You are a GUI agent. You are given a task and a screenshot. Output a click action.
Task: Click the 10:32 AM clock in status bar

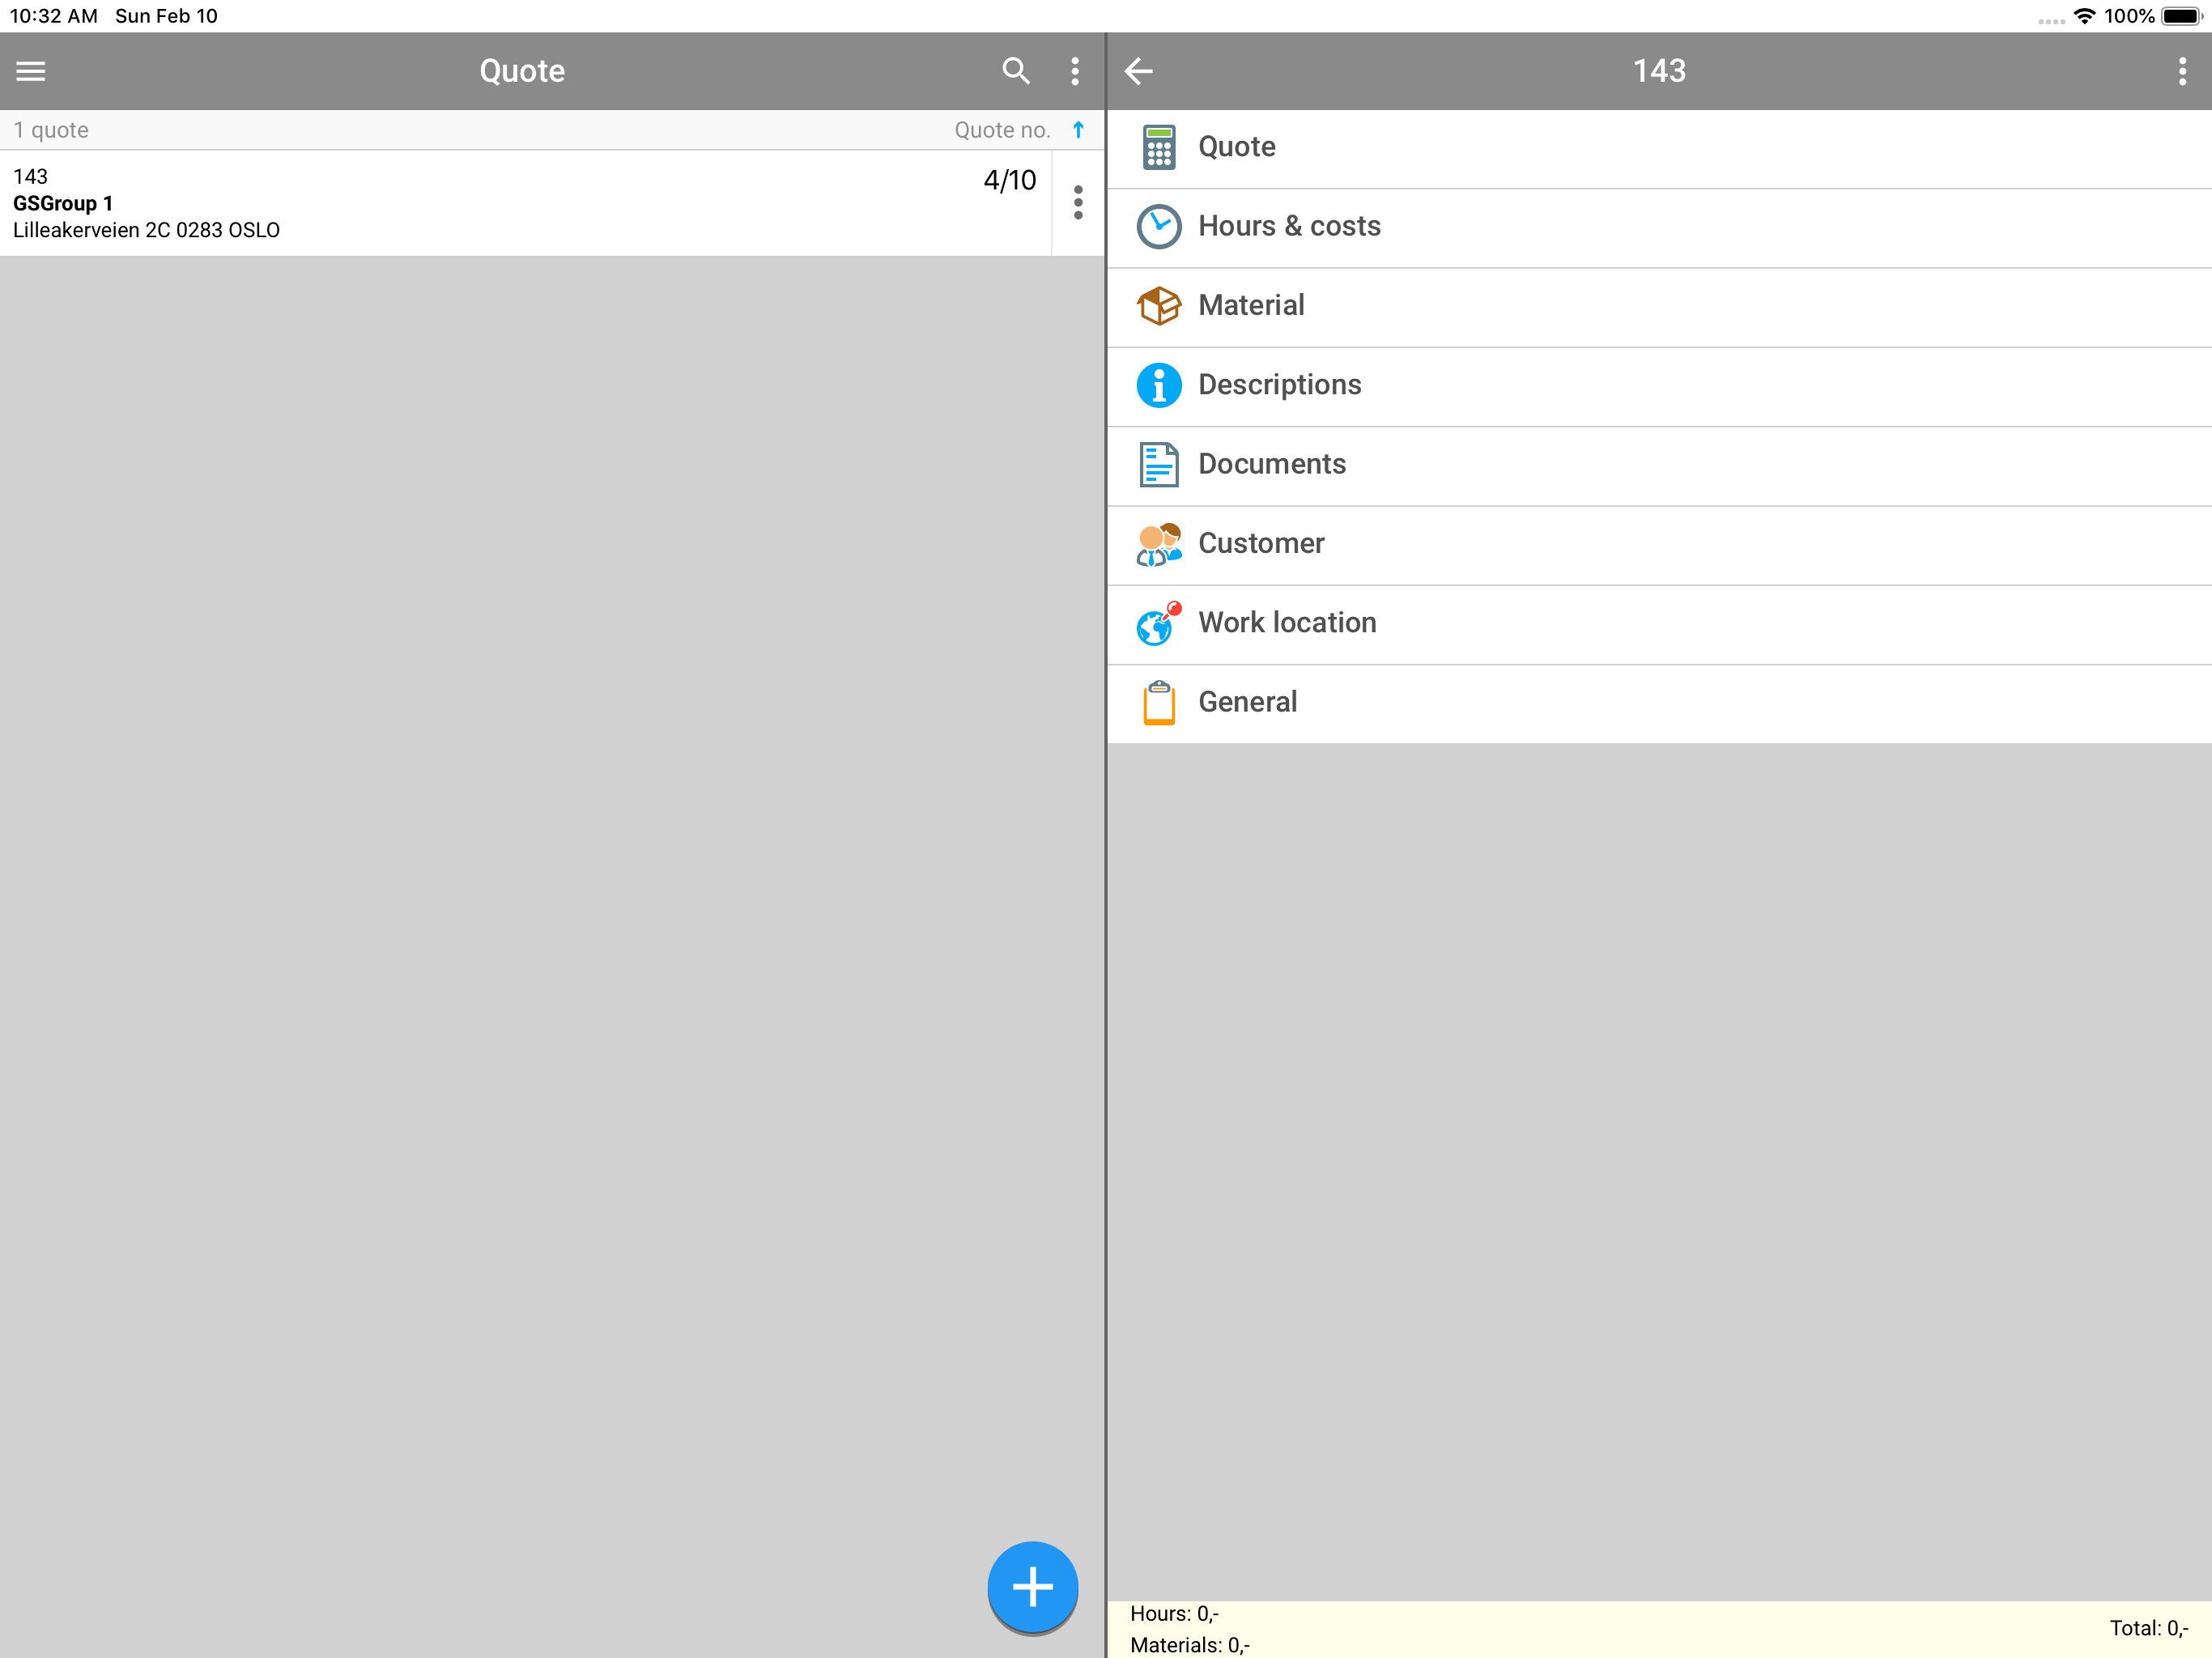coord(53,16)
